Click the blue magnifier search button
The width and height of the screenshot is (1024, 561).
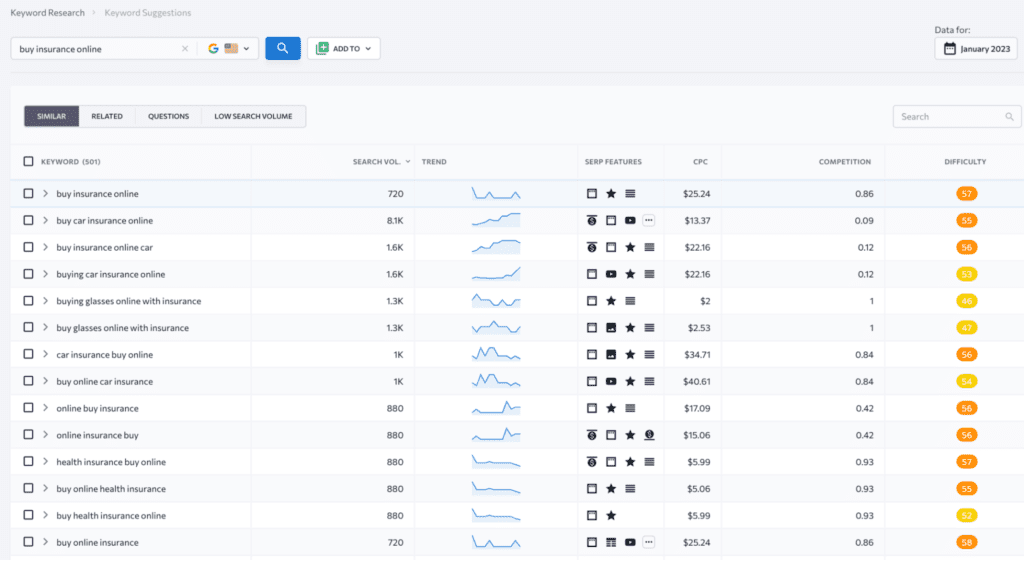pyautogui.click(x=282, y=48)
